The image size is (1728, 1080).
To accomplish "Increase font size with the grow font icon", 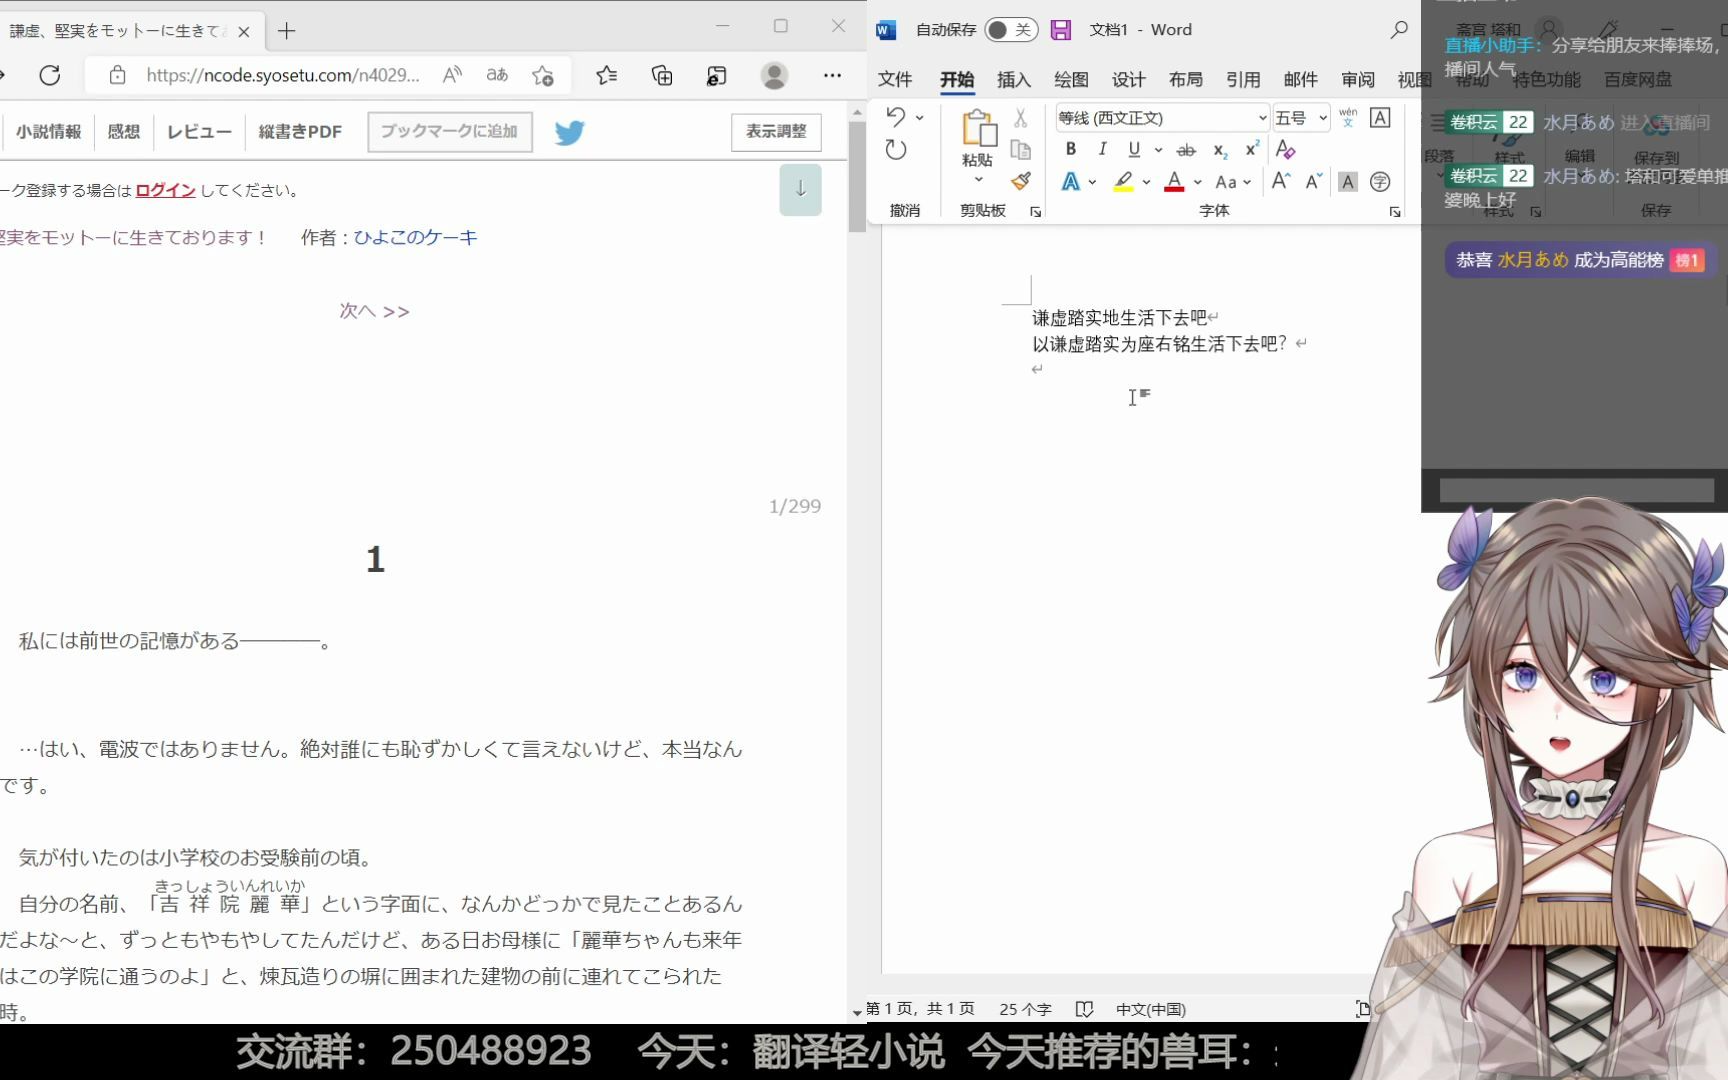I will [1281, 181].
